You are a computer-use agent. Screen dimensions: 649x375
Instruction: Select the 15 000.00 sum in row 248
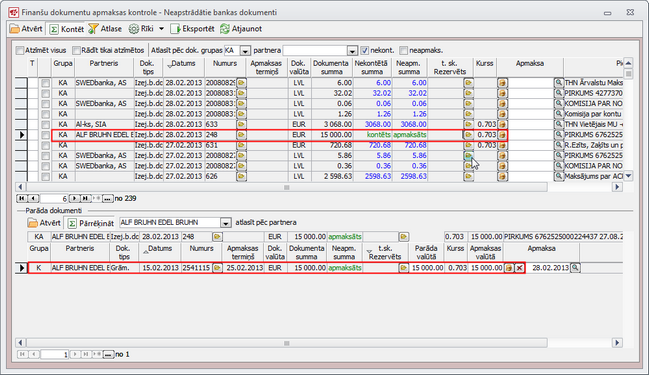(332, 135)
